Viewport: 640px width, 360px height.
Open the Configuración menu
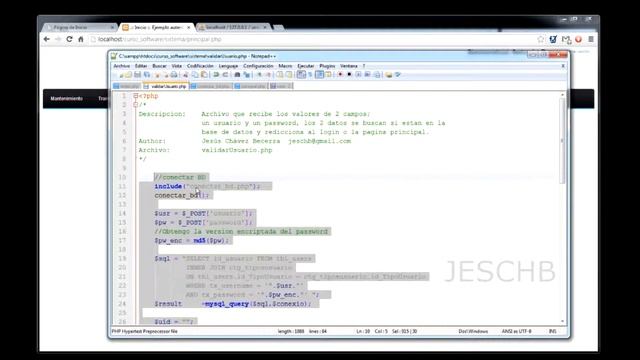(x=258, y=66)
